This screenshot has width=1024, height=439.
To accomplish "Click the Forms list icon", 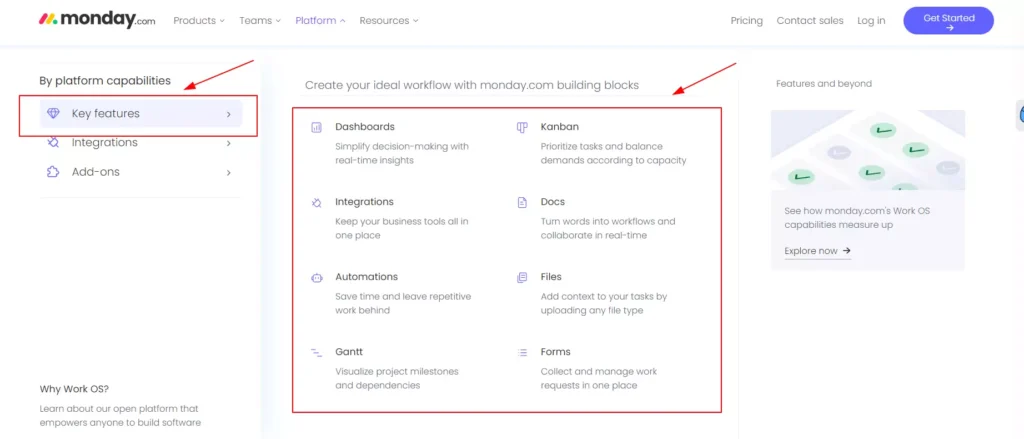I will 522,353.
